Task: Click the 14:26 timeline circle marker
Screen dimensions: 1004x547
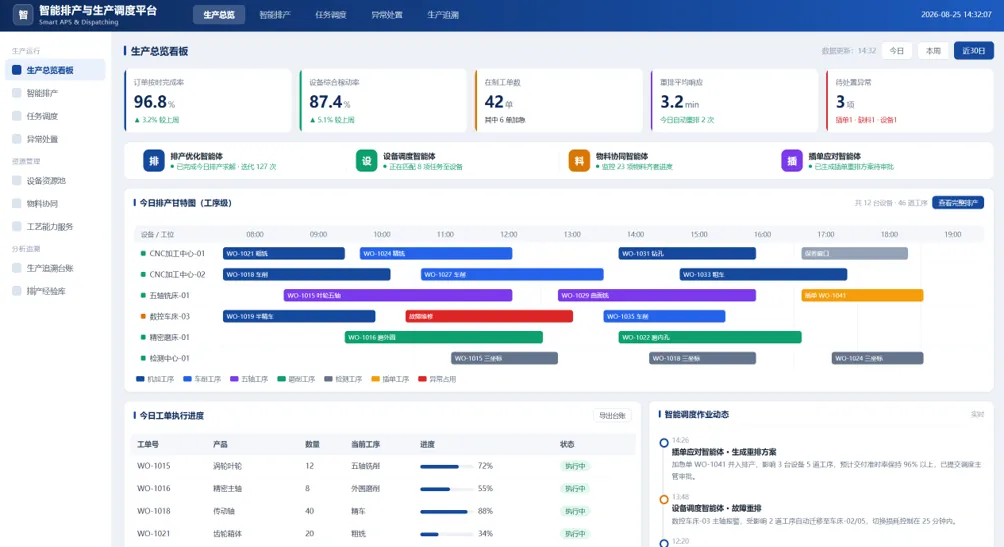Action: click(664, 443)
